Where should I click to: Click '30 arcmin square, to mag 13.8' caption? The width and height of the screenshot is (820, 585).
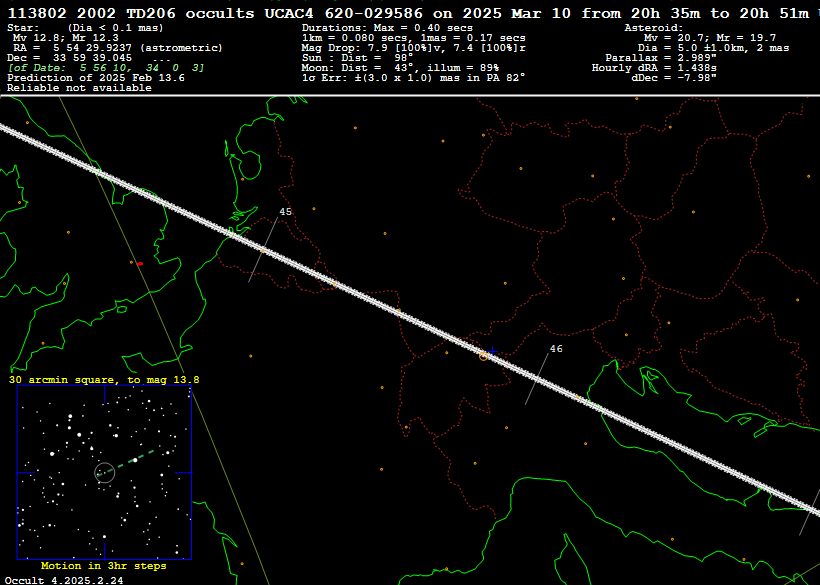click(104, 380)
